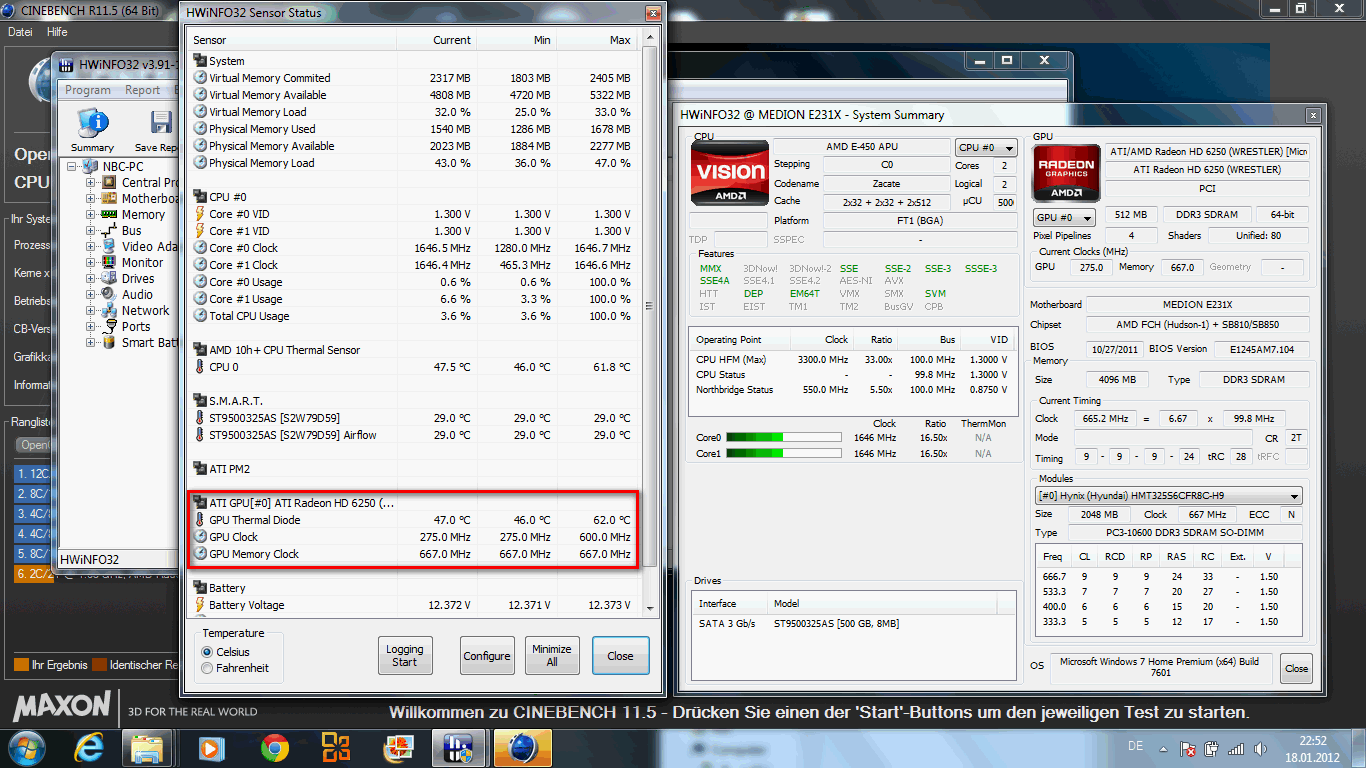Screen dimensions: 1366x768
Task: Click the "AMD E-450 APU" processor name field
Action: [861, 147]
